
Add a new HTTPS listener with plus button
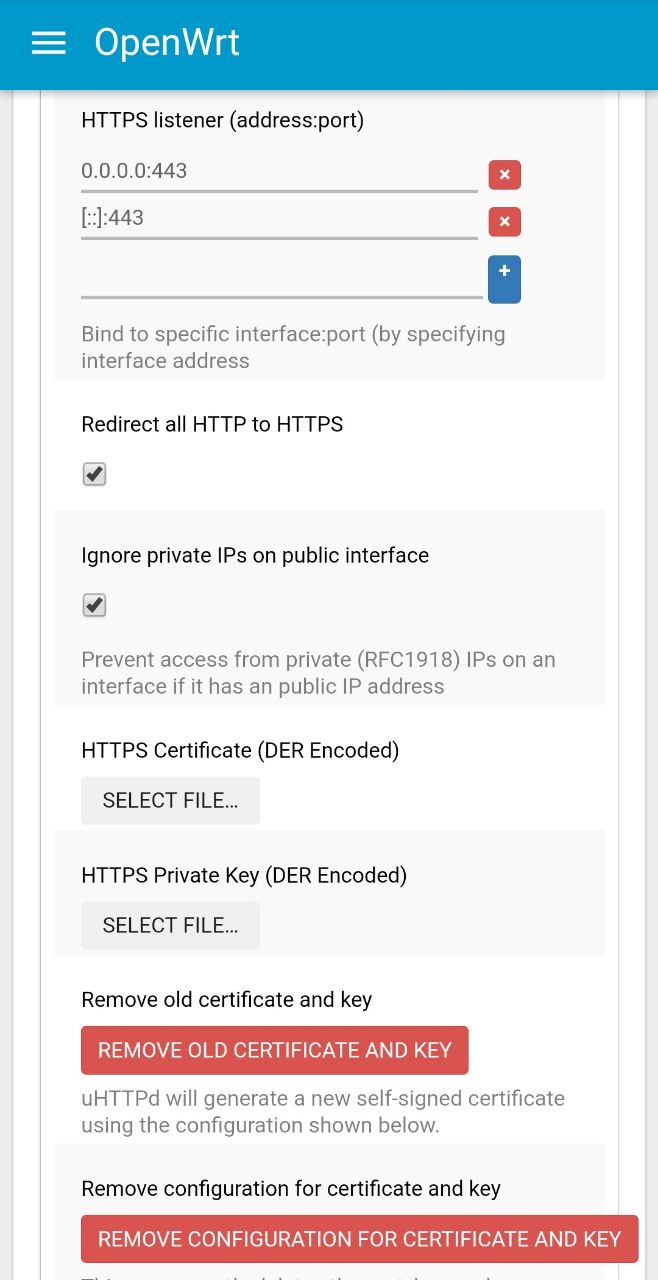(x=504, y=279)
